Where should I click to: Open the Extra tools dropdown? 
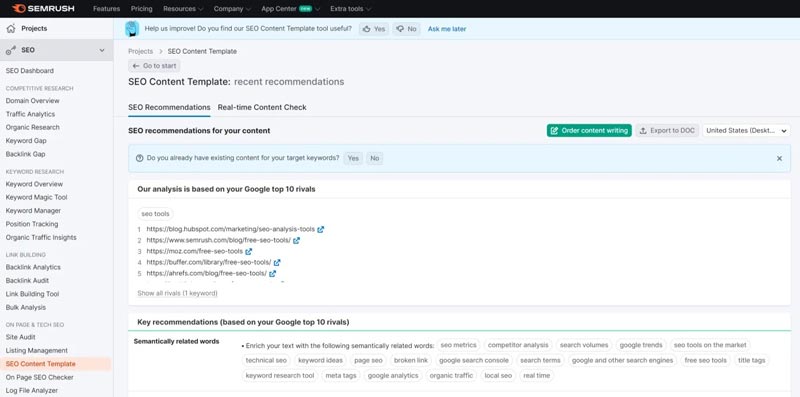(351, 9)
